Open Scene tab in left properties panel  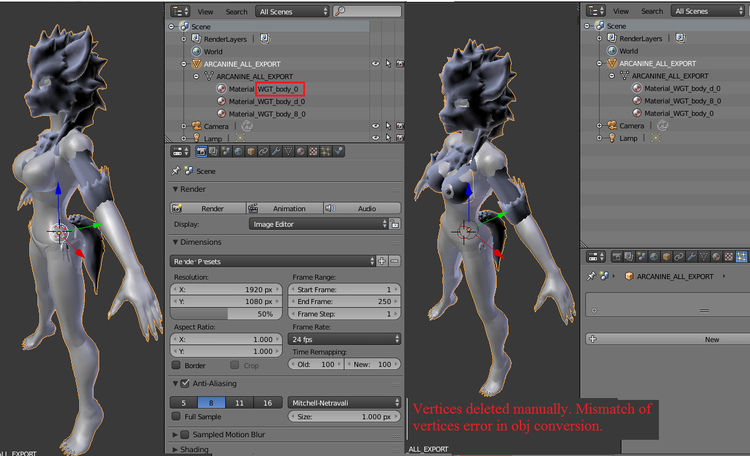[226, 151]
